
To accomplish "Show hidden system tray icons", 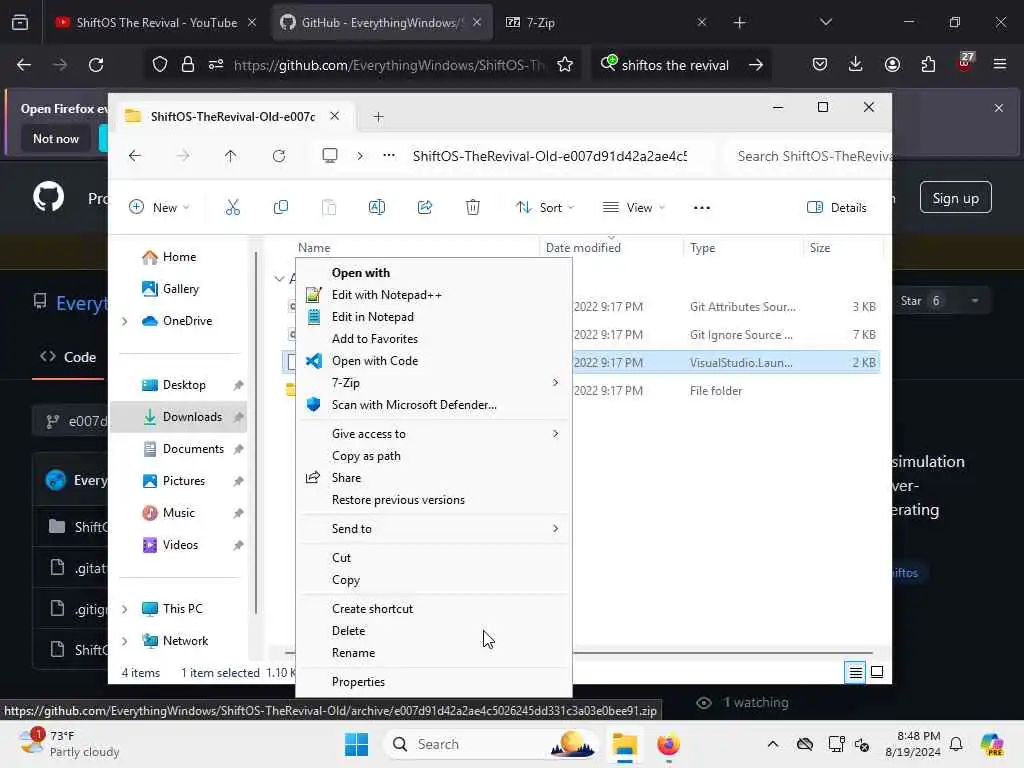I will 773,744.
